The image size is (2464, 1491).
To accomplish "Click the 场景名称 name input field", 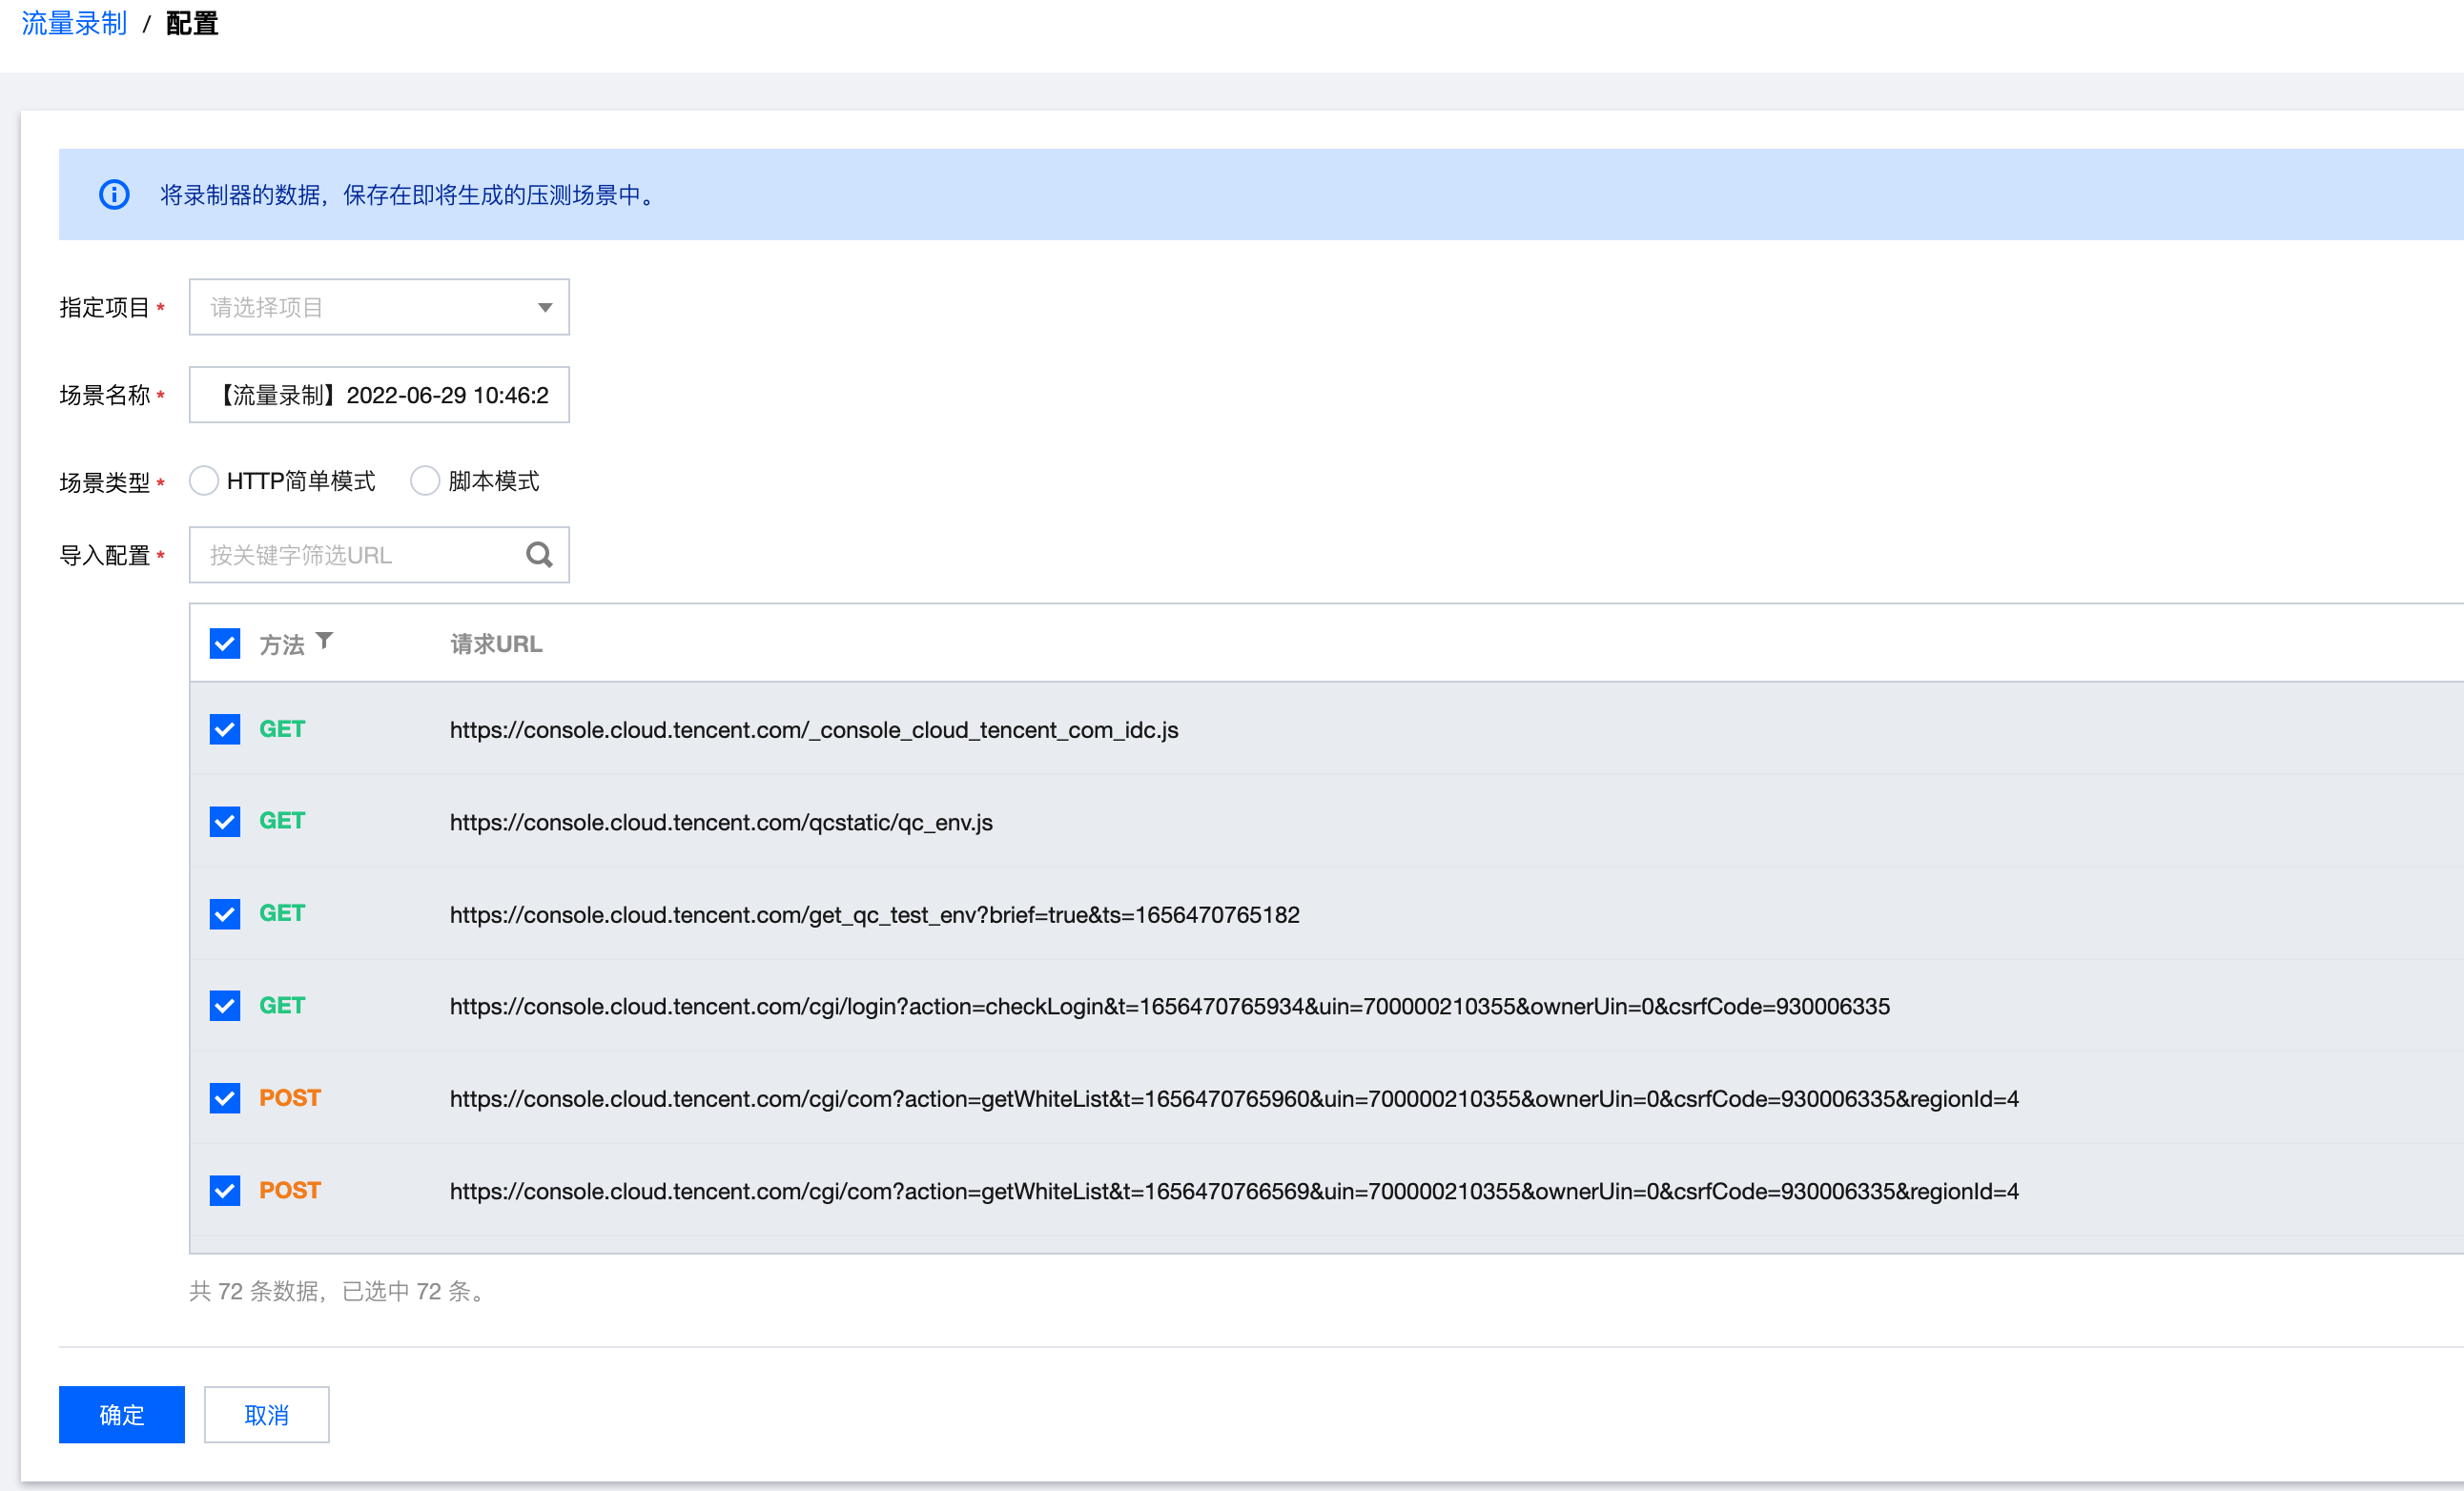I will coord(379,395).
